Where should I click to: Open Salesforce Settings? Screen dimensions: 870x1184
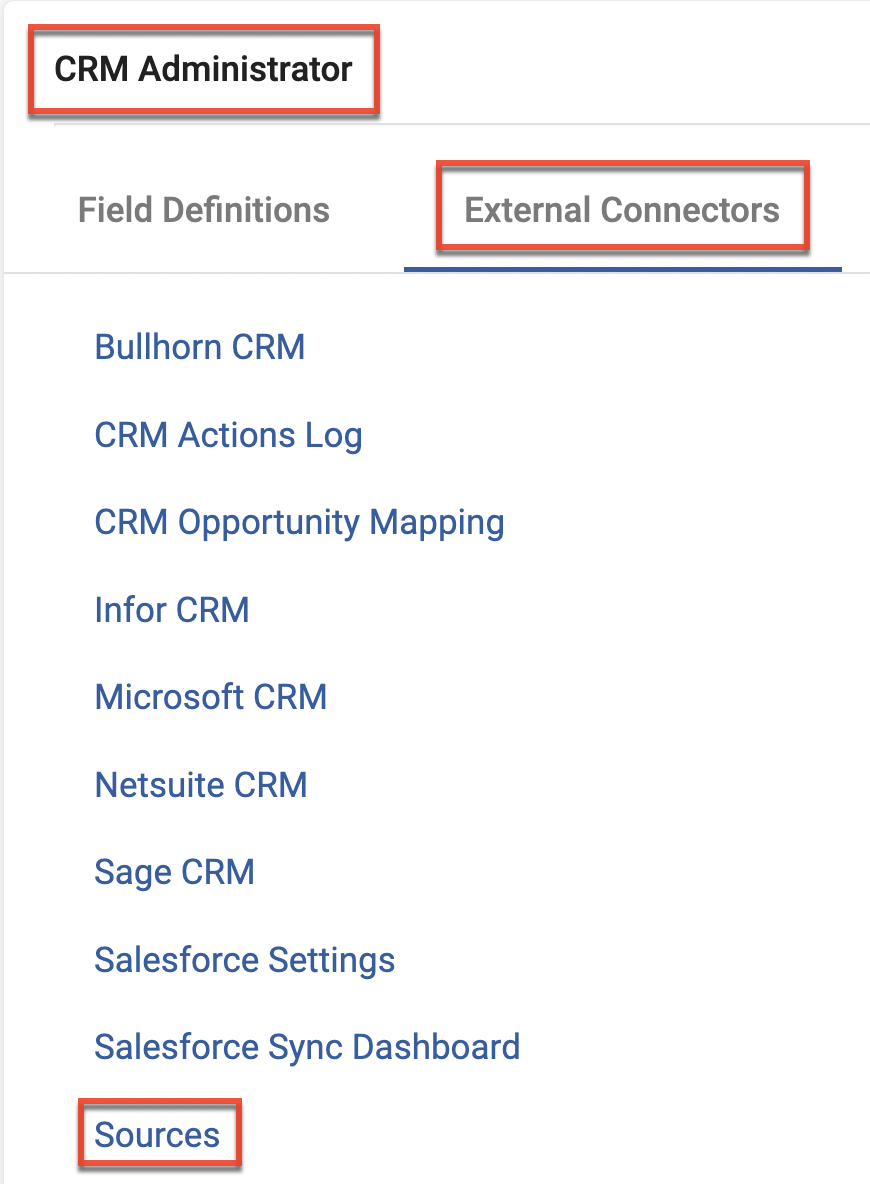point(245,960)
